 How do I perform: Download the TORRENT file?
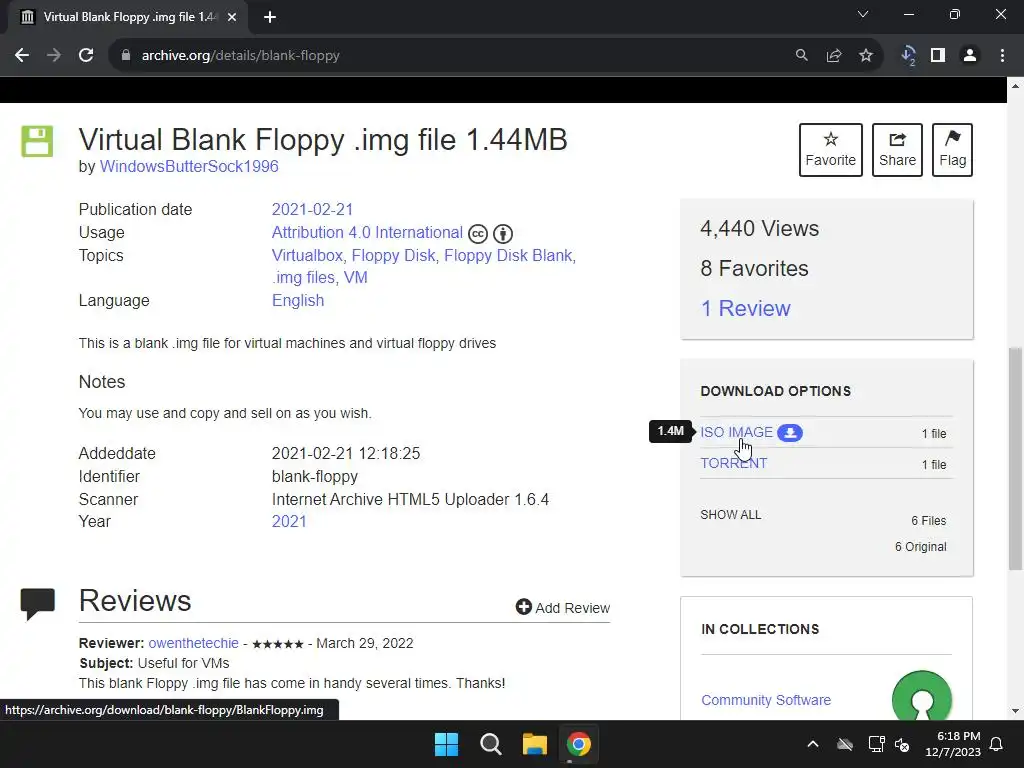pos(734,463)
